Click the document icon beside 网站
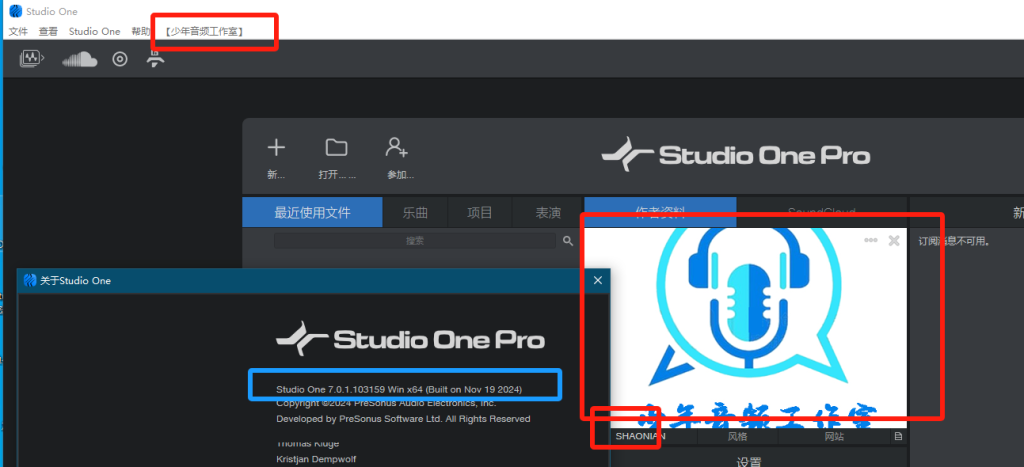Image resolution: width=1024 pixels, height=467 pixels. (x=899, y=436)
